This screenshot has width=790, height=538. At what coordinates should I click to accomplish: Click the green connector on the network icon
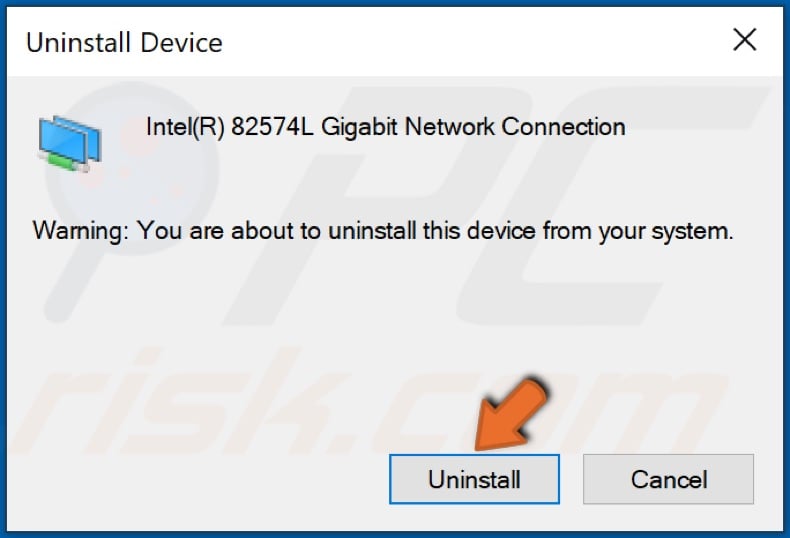64,163
